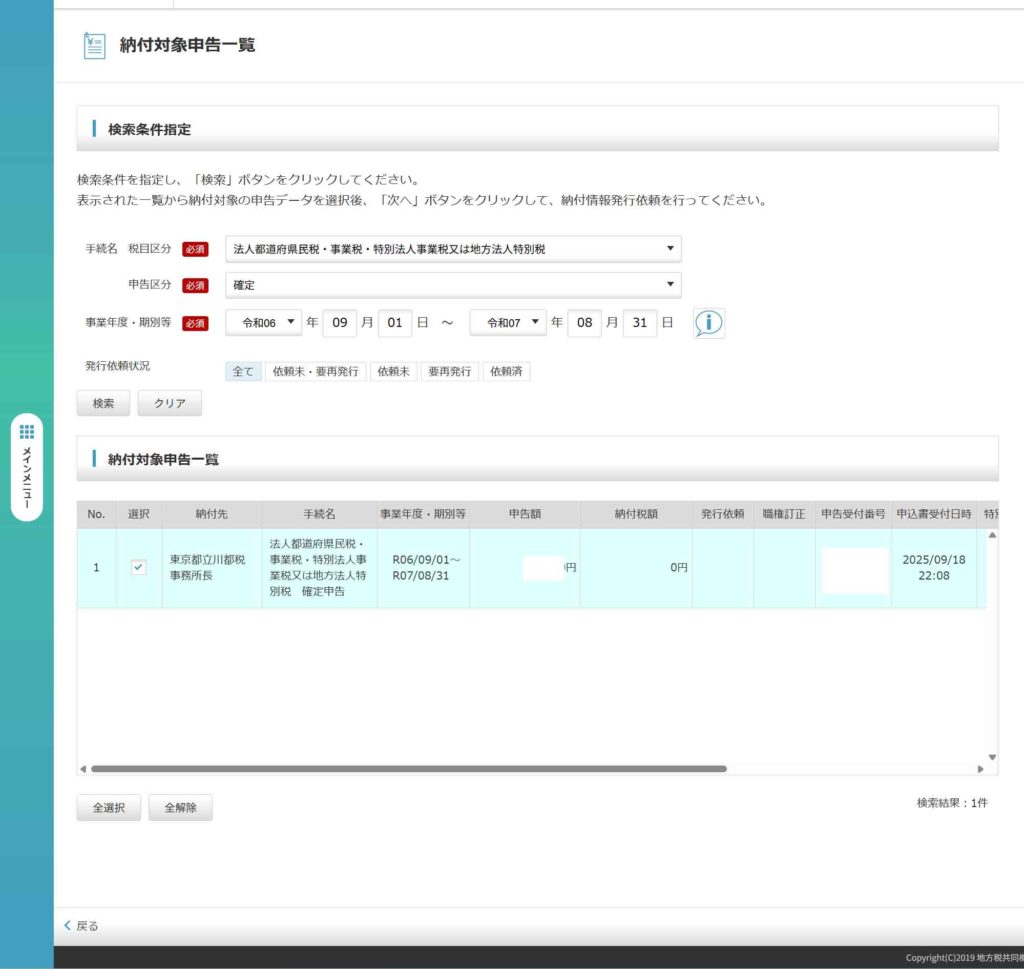The width and height of the screenshot is (1024, 969).
Task: Select the 全て status filter
Action: [x=244, y=371]
